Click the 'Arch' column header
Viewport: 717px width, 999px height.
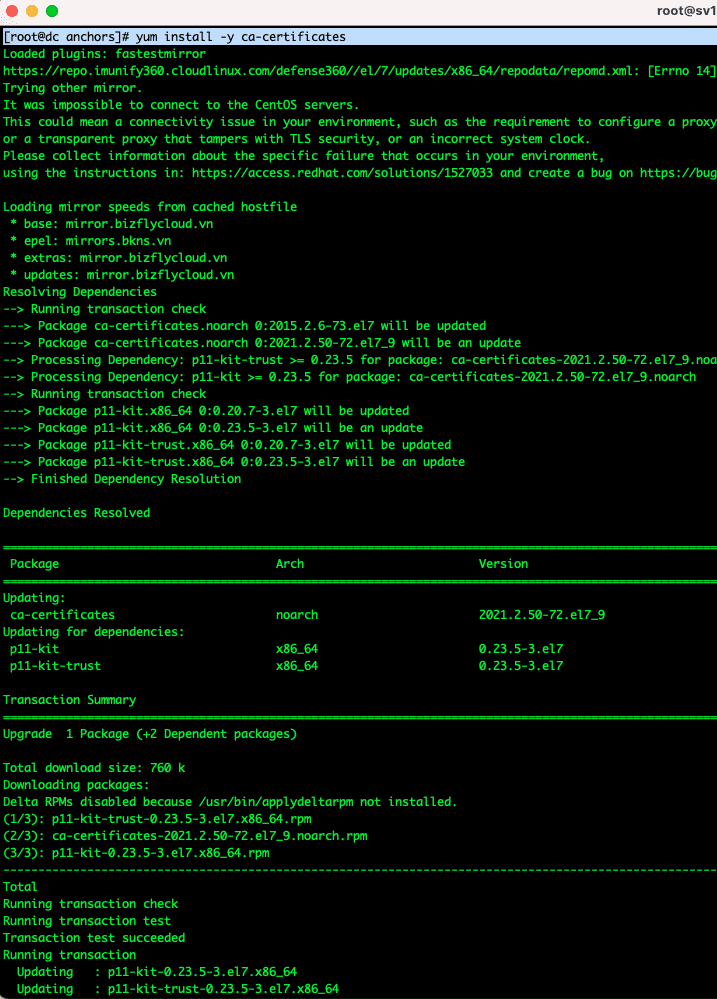point(289,564)
